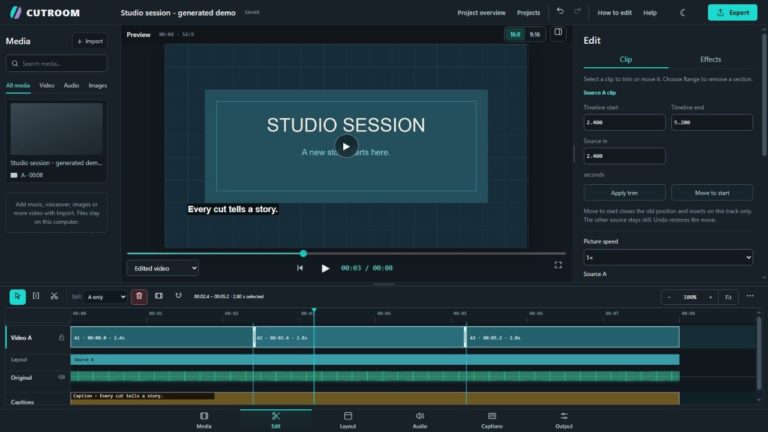
Task: Activate the scissors split tool
Action: tap(54, 296)
